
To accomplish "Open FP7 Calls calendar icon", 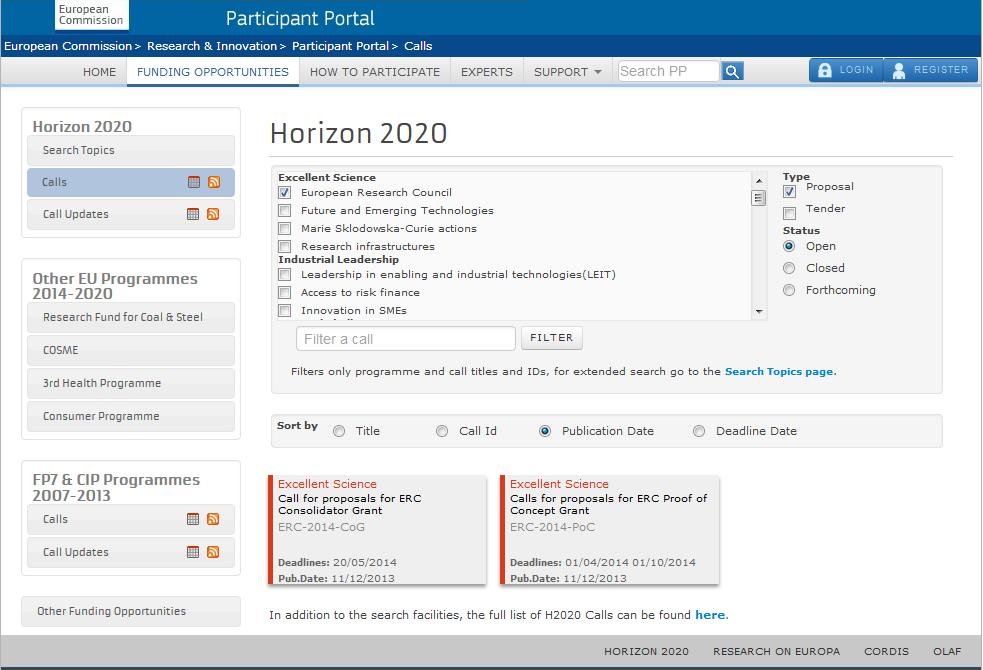I will (193, 519).
